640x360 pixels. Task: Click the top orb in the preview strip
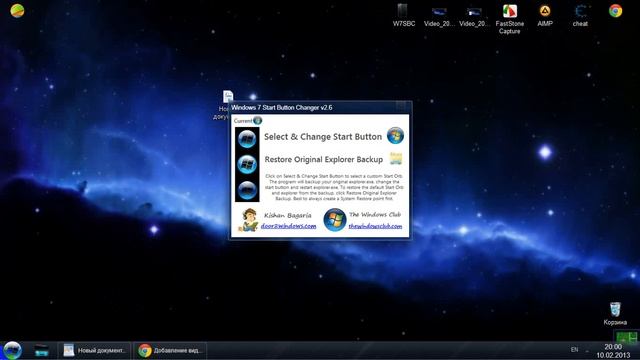pyautogui.click(x=247, y=139)
